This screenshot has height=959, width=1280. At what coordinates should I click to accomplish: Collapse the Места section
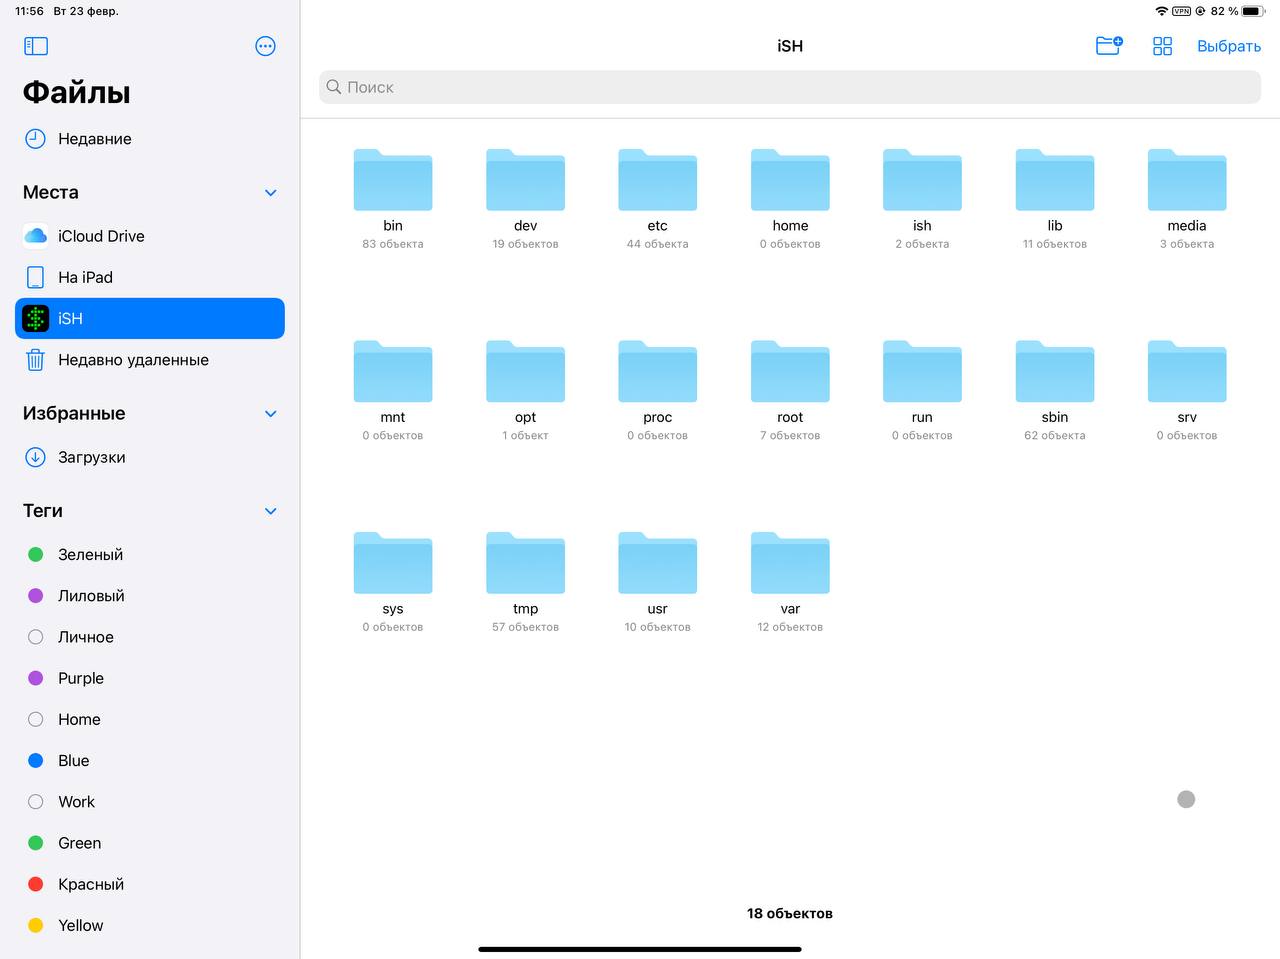point(270,192)
